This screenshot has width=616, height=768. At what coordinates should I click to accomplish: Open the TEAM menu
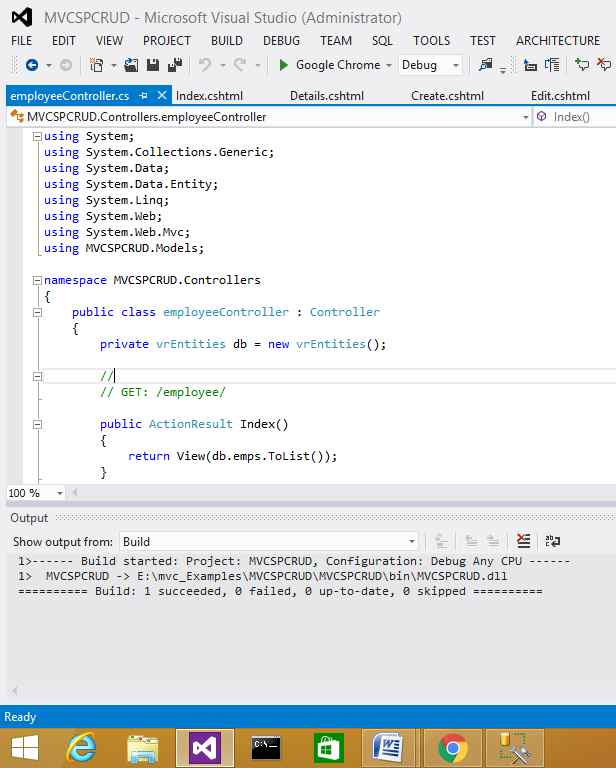tap(336, 41)
